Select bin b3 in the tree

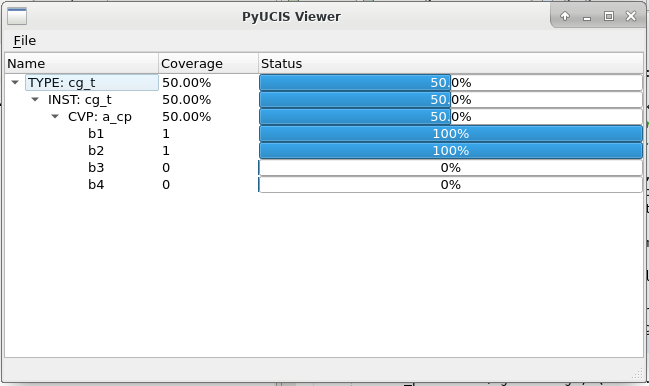point(96,168)
